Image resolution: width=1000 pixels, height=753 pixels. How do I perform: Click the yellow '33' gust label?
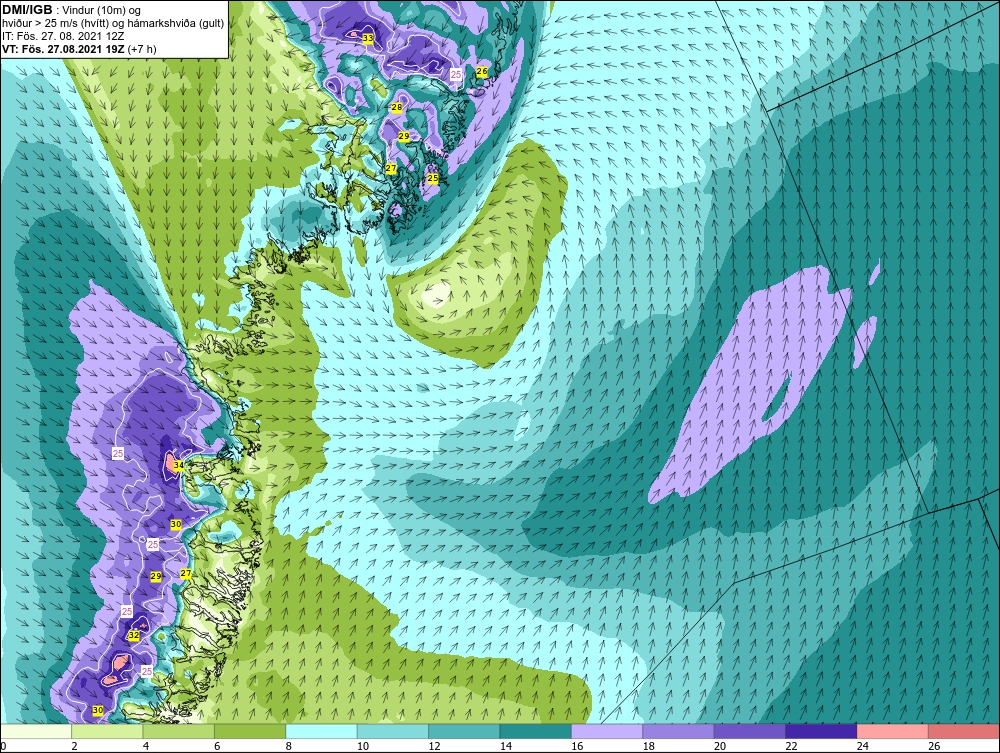click(368, 38)
